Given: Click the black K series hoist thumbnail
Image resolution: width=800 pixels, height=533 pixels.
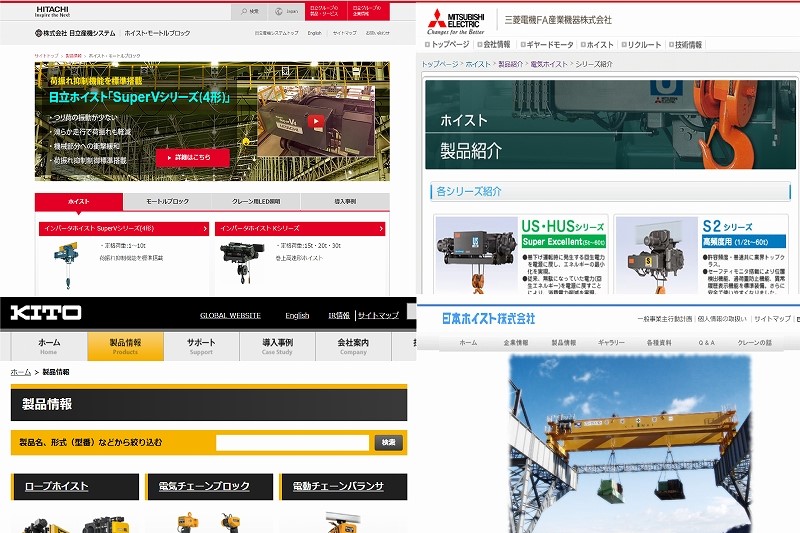Looking at the screenshot, I should pyautogui.click(x=243, y=262).
